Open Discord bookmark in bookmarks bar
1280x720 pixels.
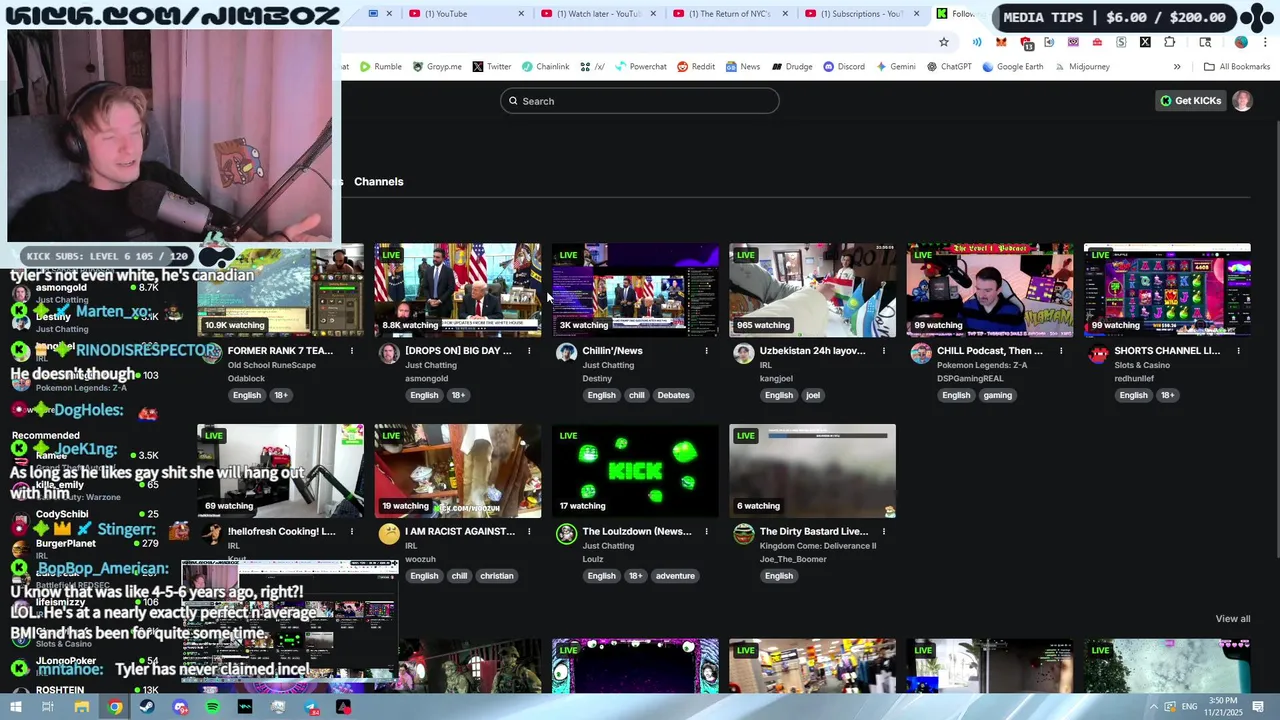pyautogui.click(x=844, y=67)
